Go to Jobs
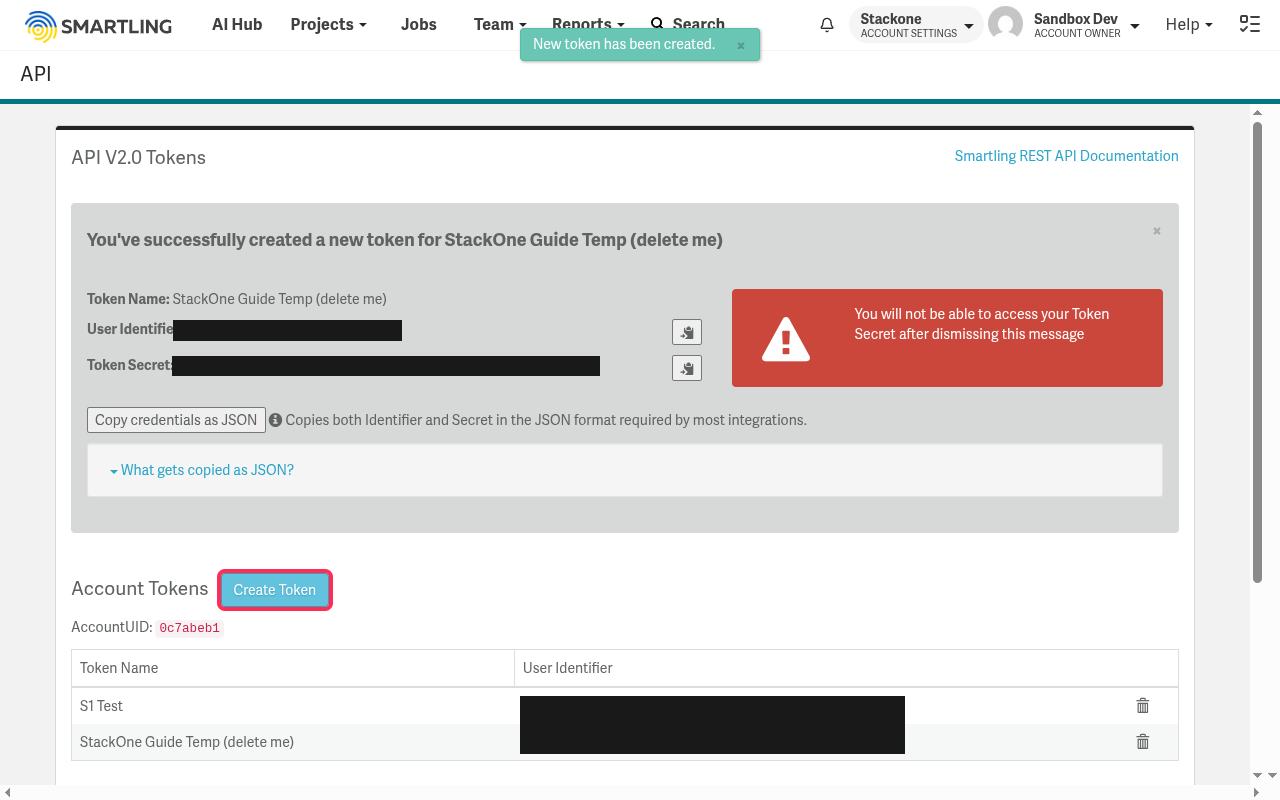Image resolution: width=1280 pixels, height=800 pixels. [x=419, y=24]
